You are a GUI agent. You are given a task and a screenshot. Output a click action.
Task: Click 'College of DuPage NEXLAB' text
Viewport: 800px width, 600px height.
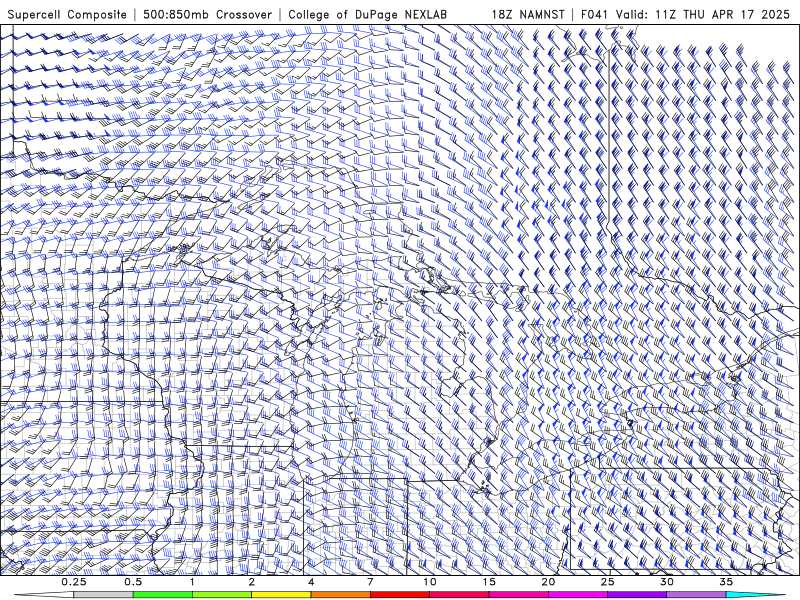coord(367,14)
